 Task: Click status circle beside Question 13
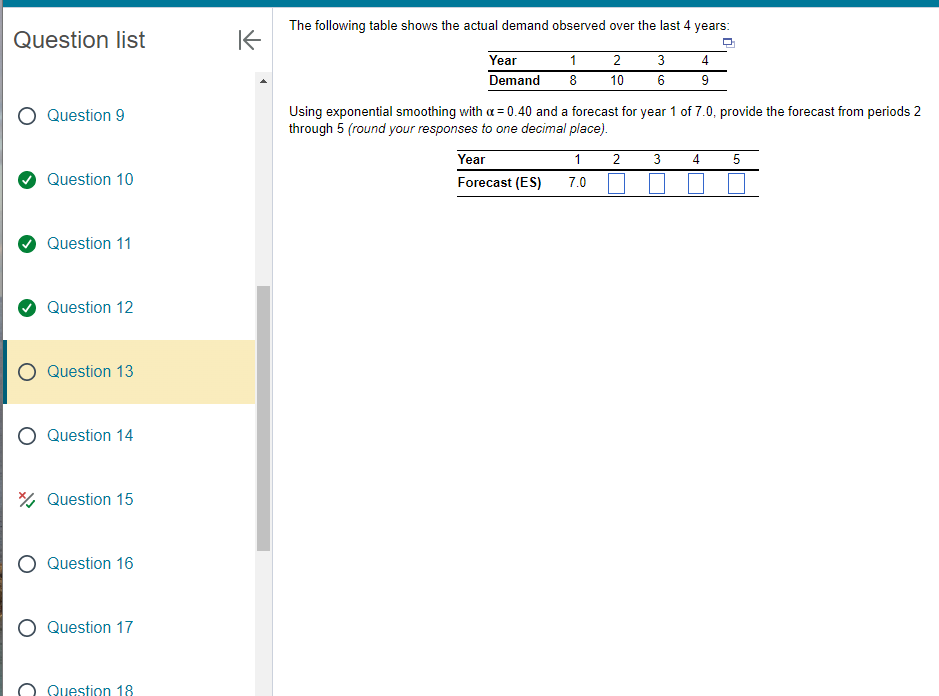[27, 372]
